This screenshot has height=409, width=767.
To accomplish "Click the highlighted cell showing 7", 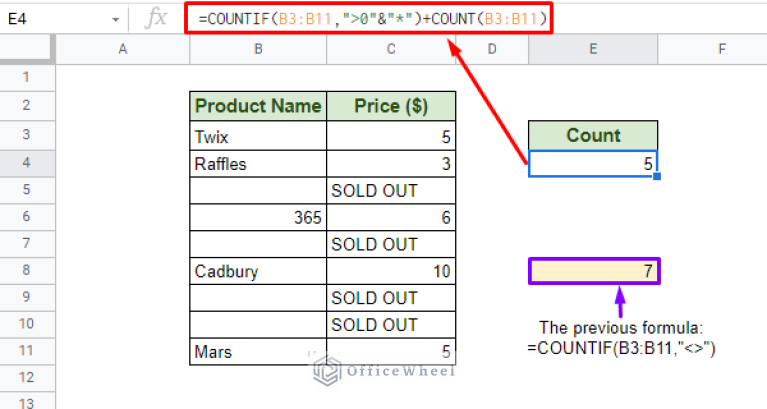I will [594, 271].
